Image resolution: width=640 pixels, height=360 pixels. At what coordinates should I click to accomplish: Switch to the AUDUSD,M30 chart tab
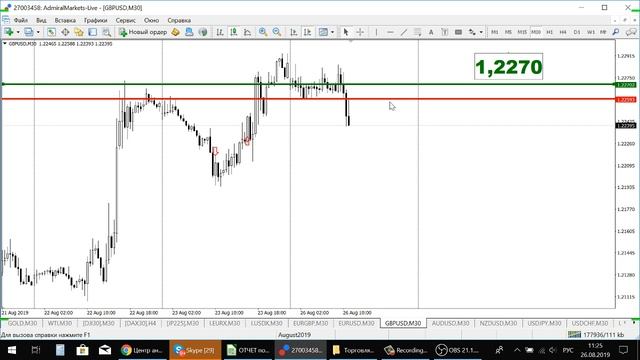tap(451, 323)
